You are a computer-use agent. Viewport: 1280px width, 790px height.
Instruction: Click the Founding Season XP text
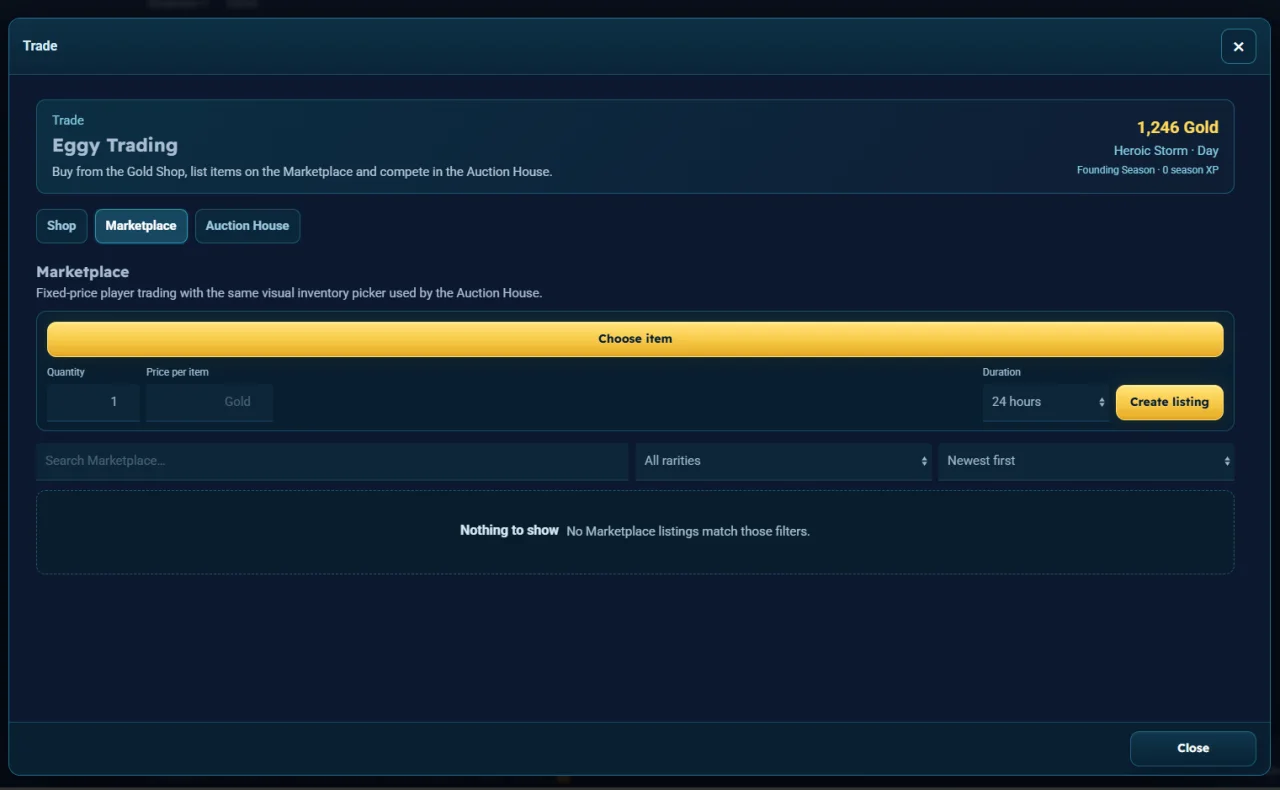(x=1147, y=170)
